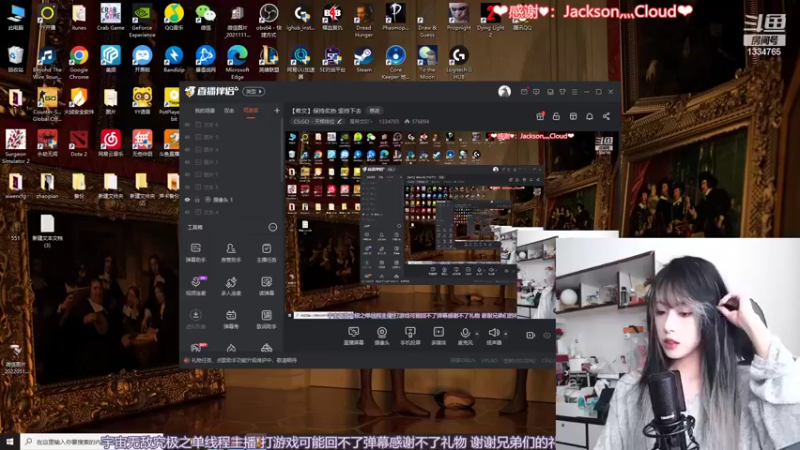Click the streamer avatar in the title bar
800x450 pixels.
(504, 91)
